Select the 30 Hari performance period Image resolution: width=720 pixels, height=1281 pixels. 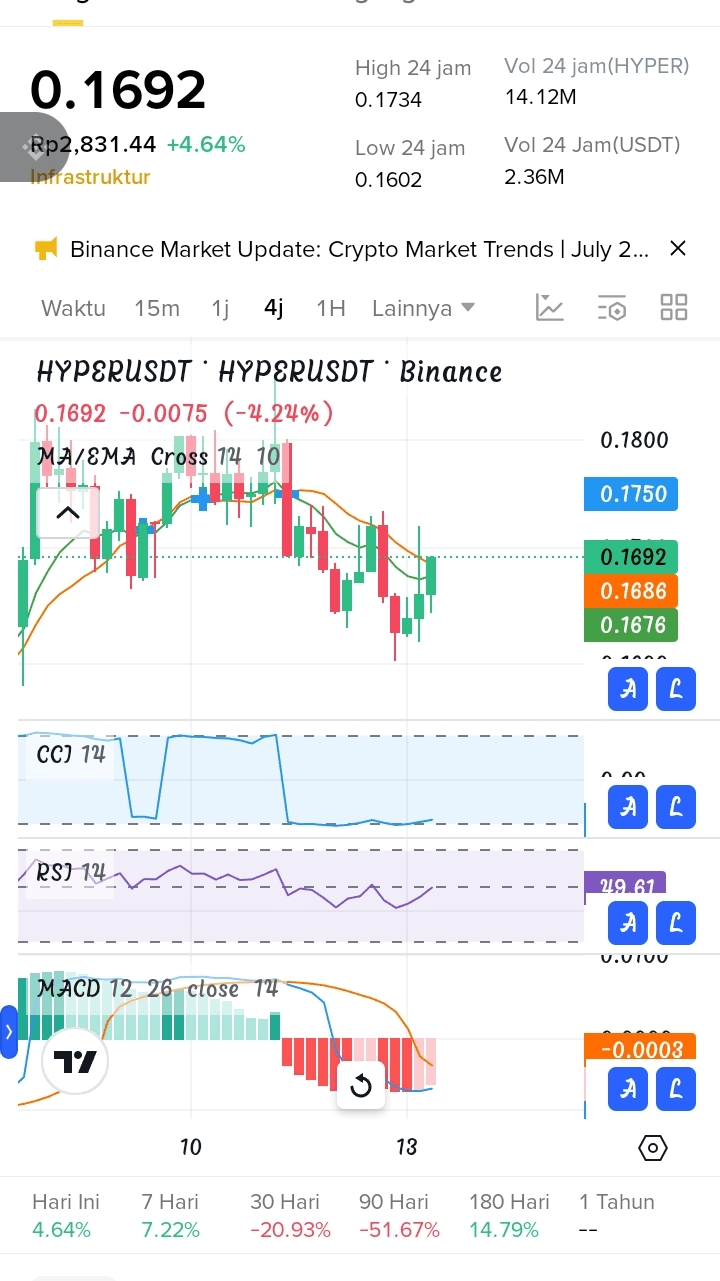290,1215
